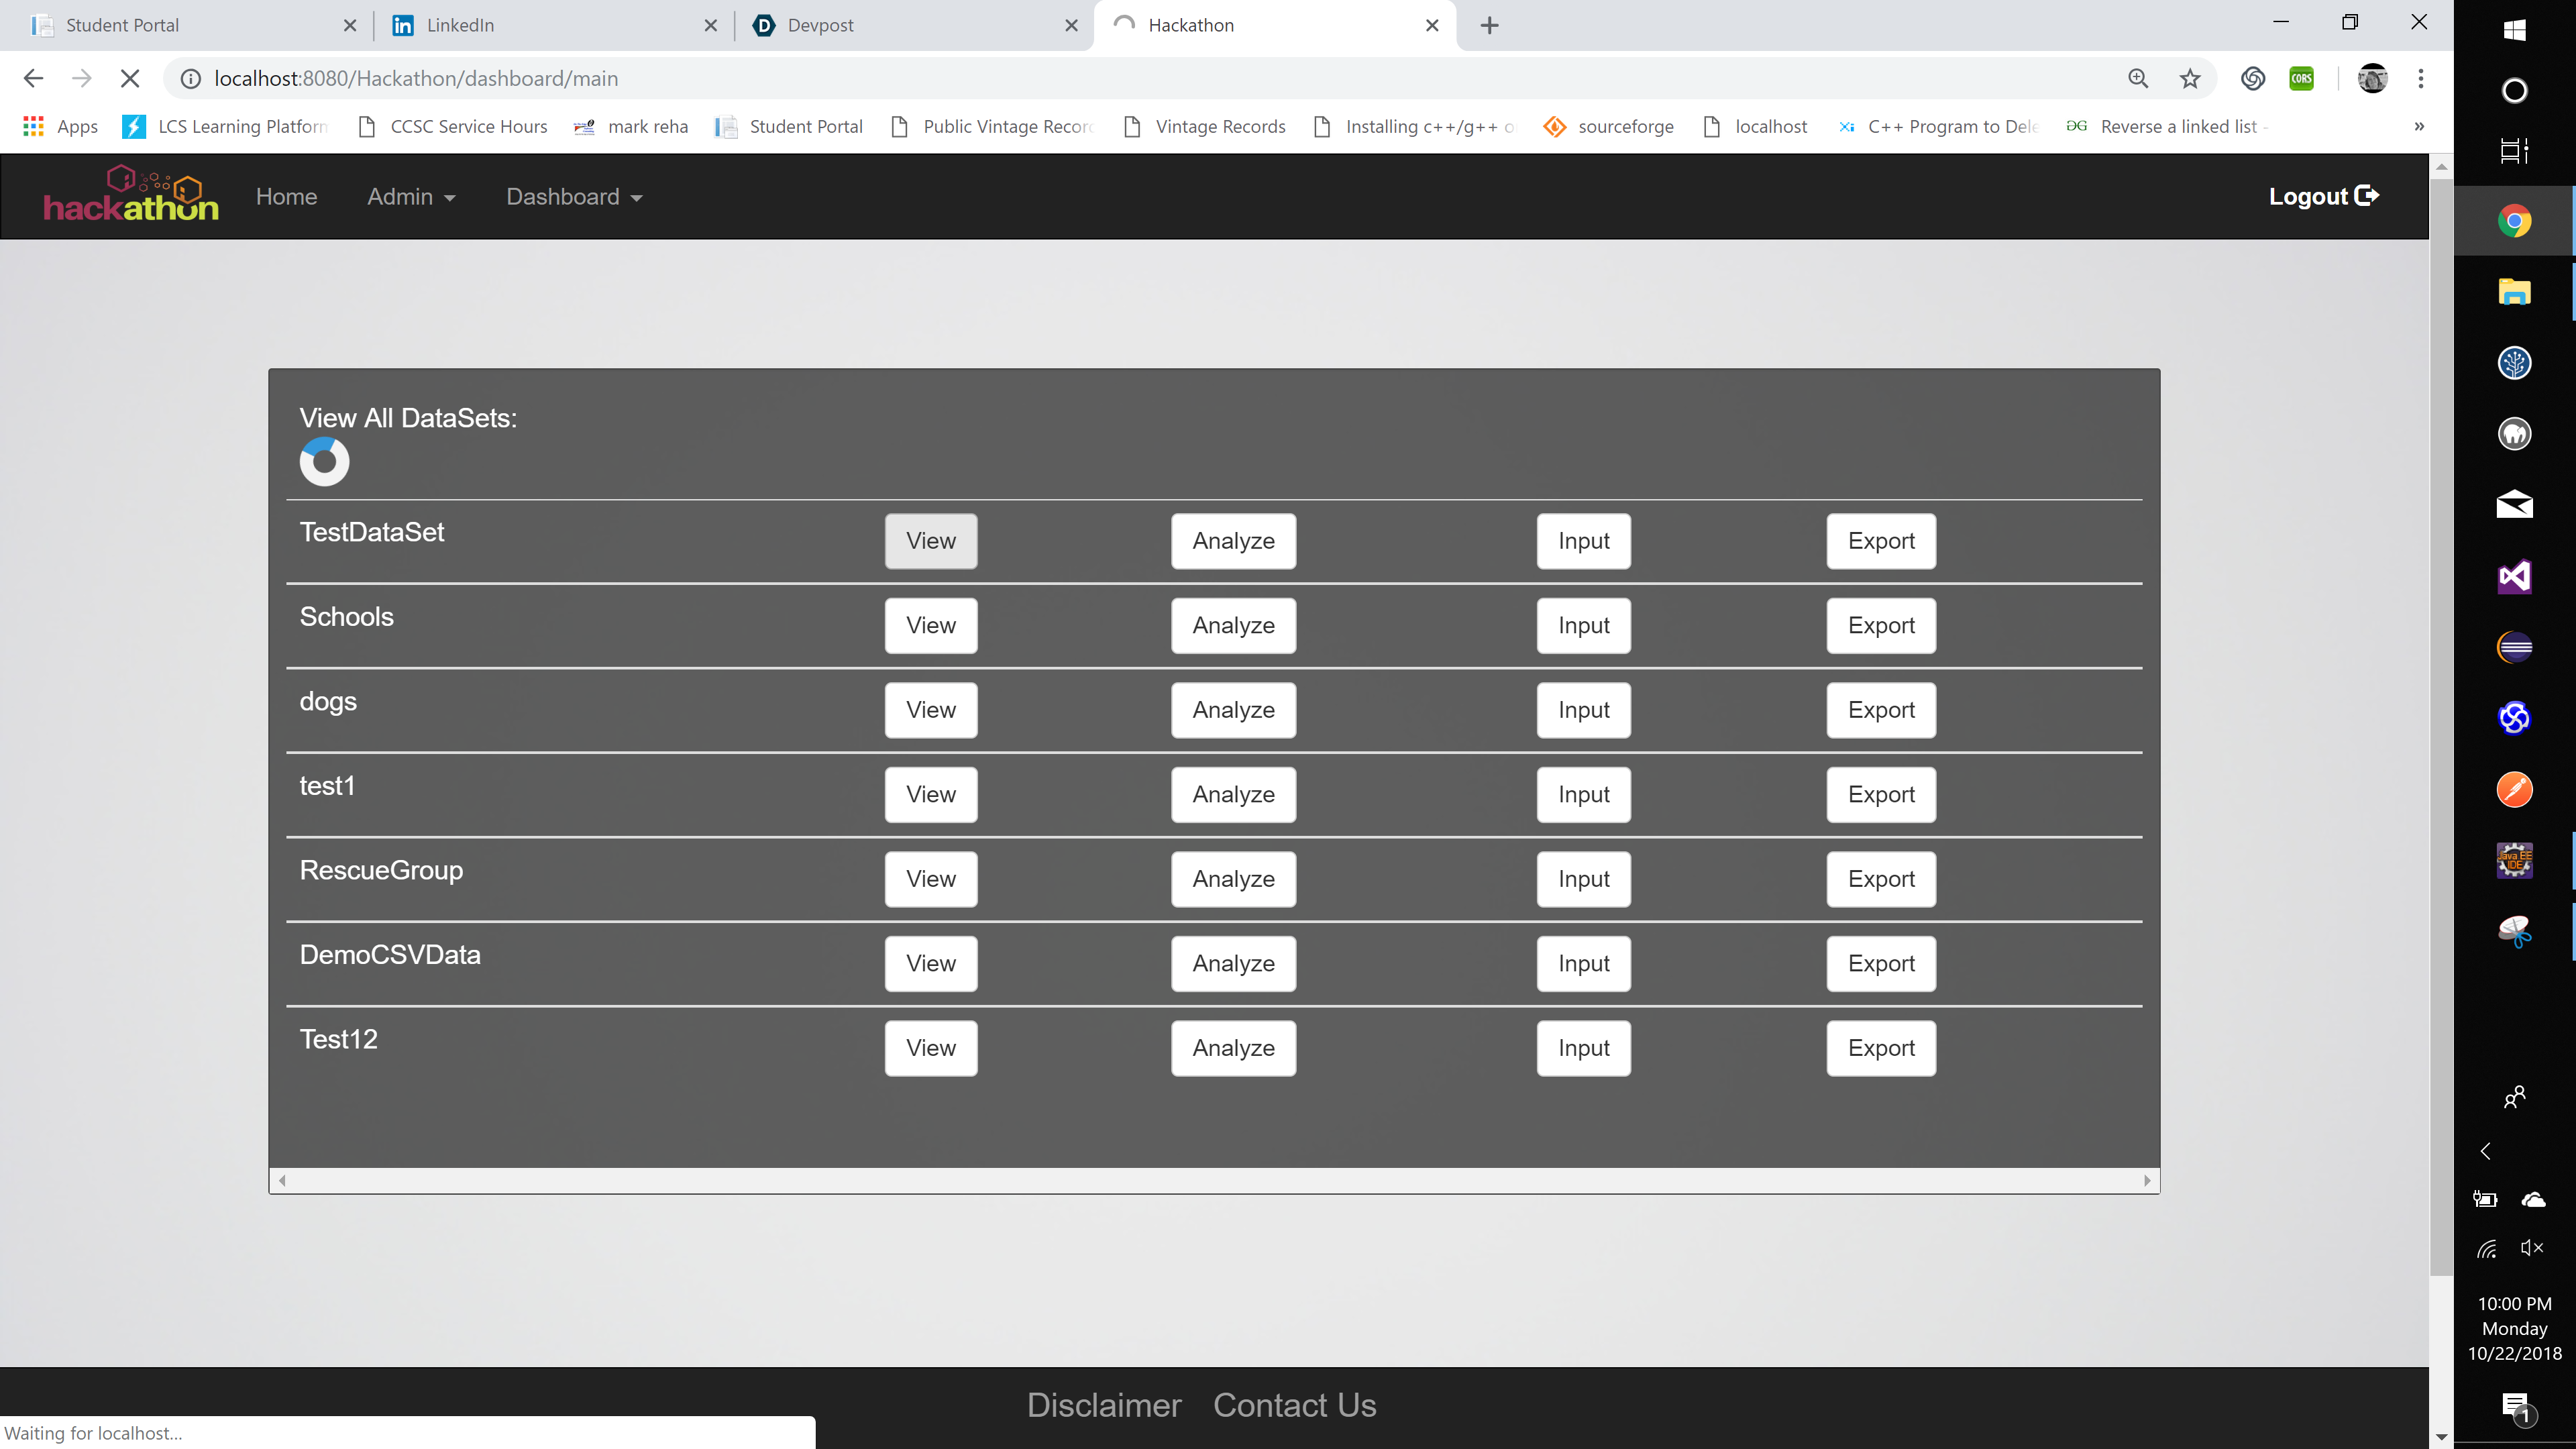
Task: Go to Home in navbar
Action: (286, 197)
